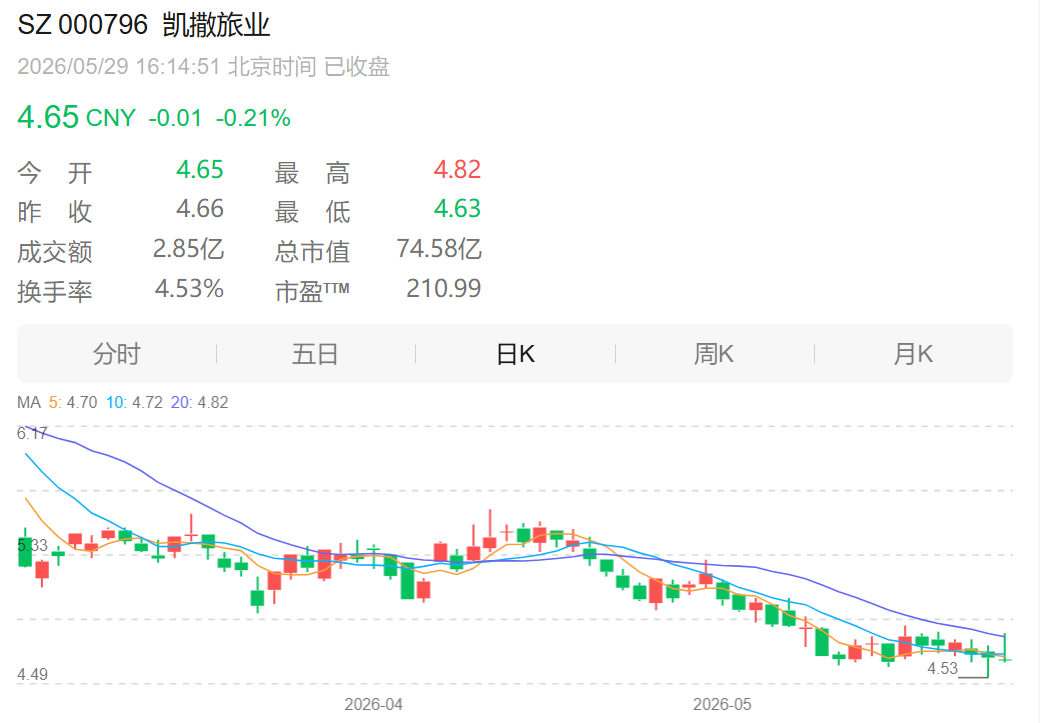Click the 5.33 y-axis price label

32,545
